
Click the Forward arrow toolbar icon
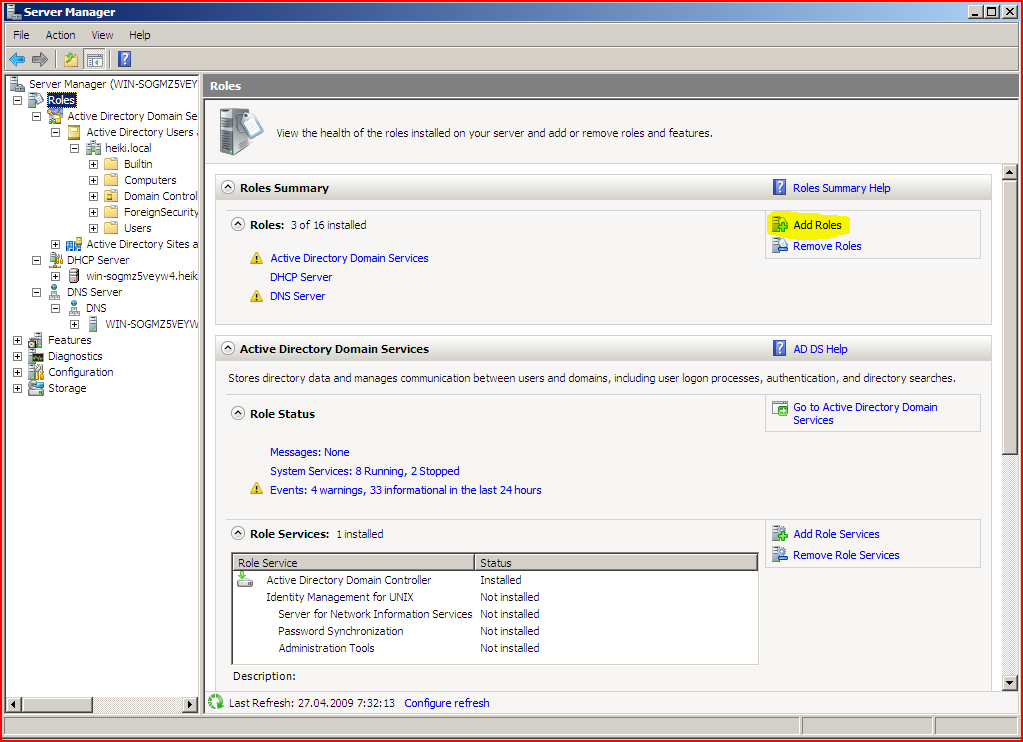40,59
